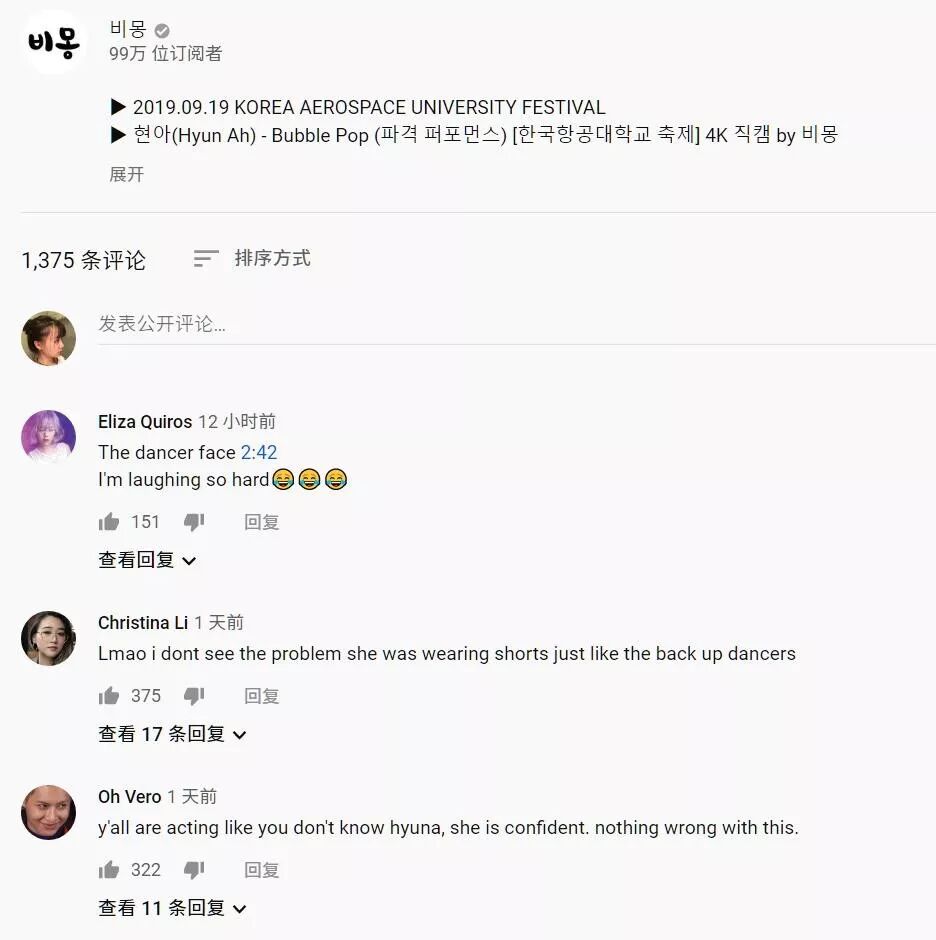Expand the video description with 展开
Screen dimensions: 936x940
click(127, 174)
